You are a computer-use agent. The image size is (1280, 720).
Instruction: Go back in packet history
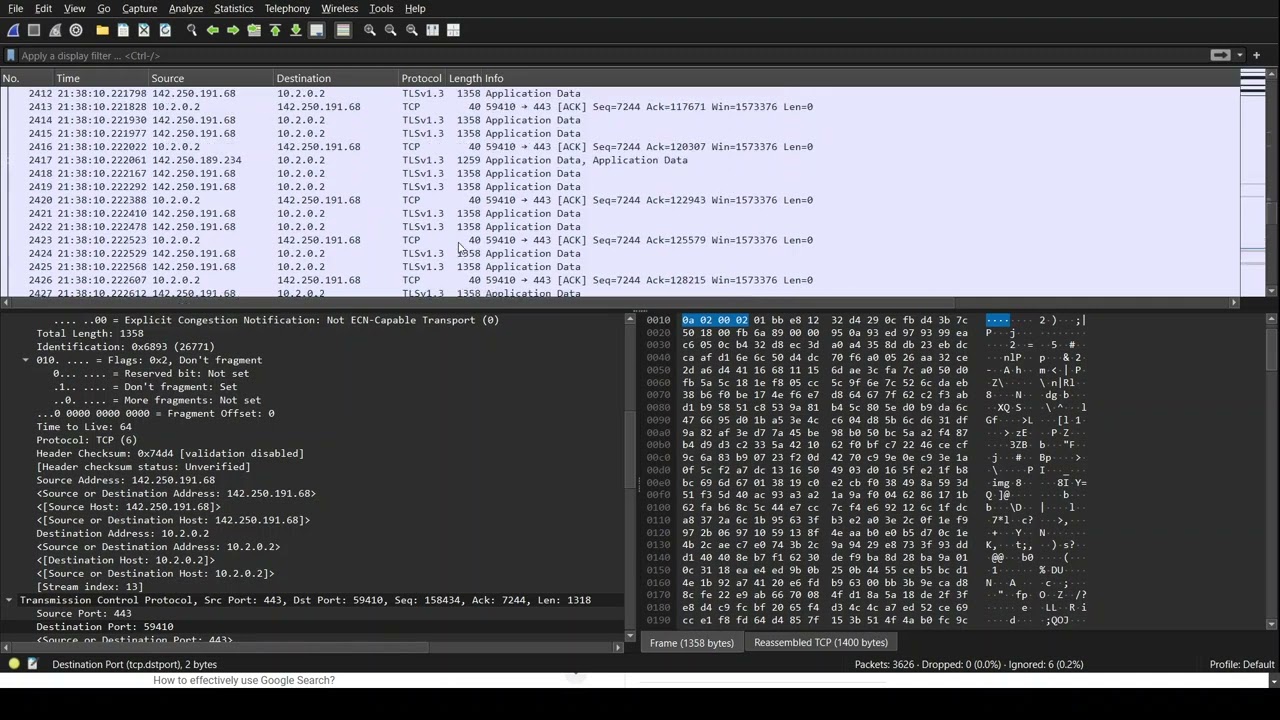pos(213,30)
